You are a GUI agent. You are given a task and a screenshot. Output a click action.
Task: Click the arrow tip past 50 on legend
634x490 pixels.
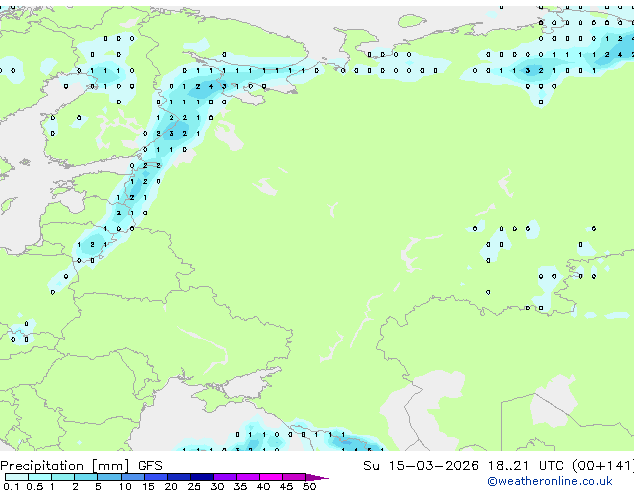tap(317, 477)
